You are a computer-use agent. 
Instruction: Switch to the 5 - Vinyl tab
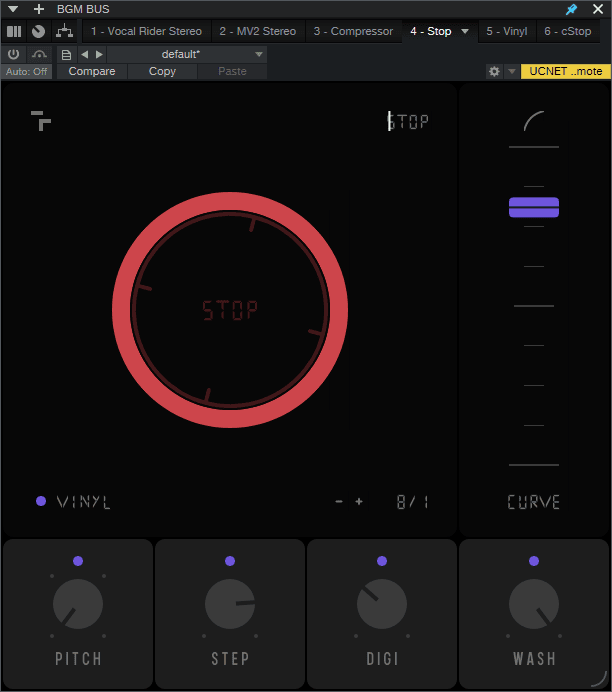click(507, 31)
